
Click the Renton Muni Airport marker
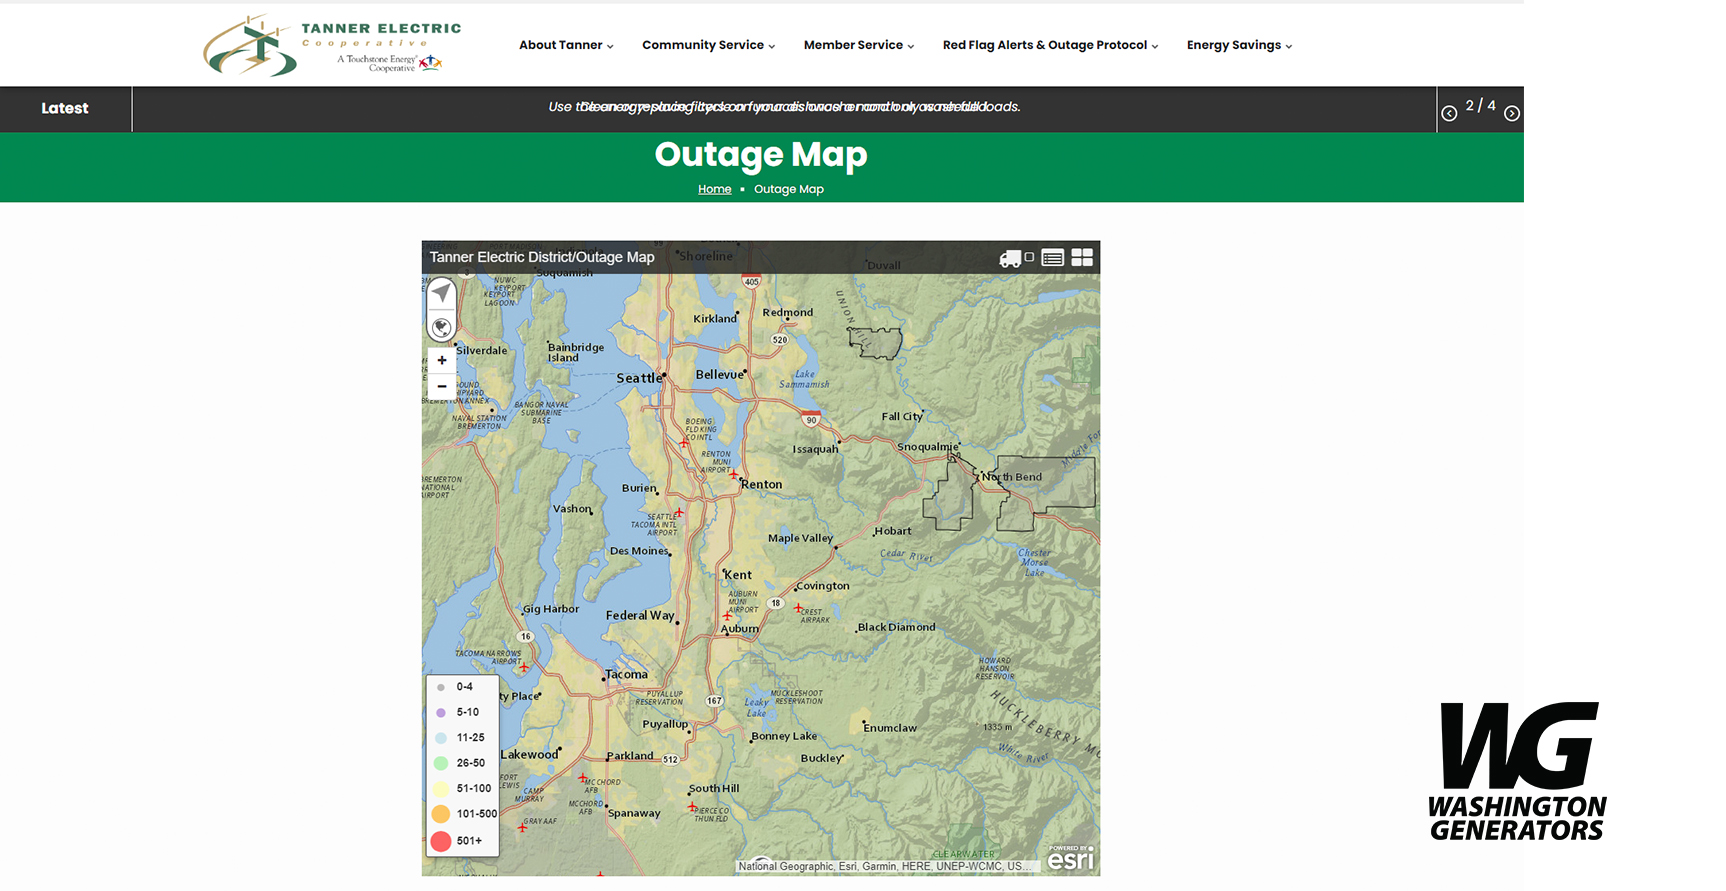[733, 474]
